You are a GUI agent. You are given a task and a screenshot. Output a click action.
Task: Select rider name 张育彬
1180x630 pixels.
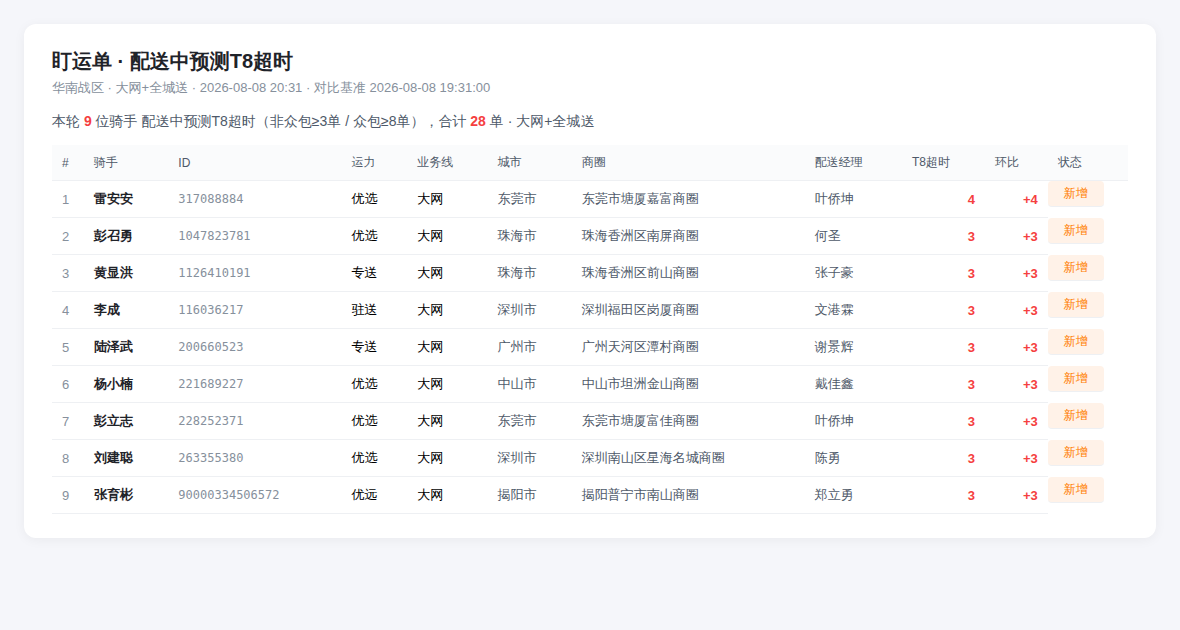pos(113,495)
